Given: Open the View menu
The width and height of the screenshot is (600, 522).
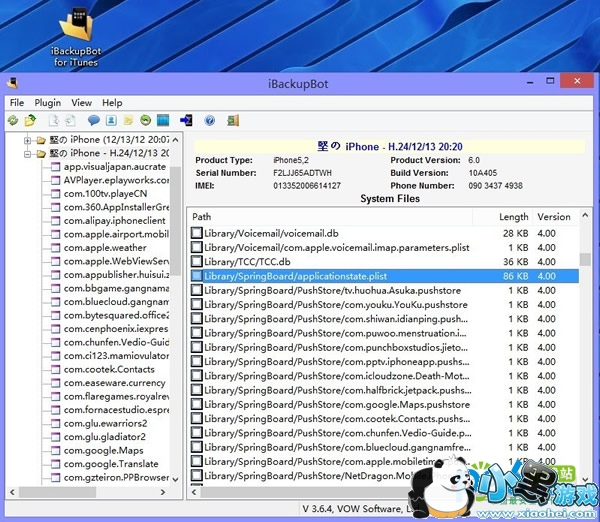Looking at the screenshot, I should tap(81, 102).
